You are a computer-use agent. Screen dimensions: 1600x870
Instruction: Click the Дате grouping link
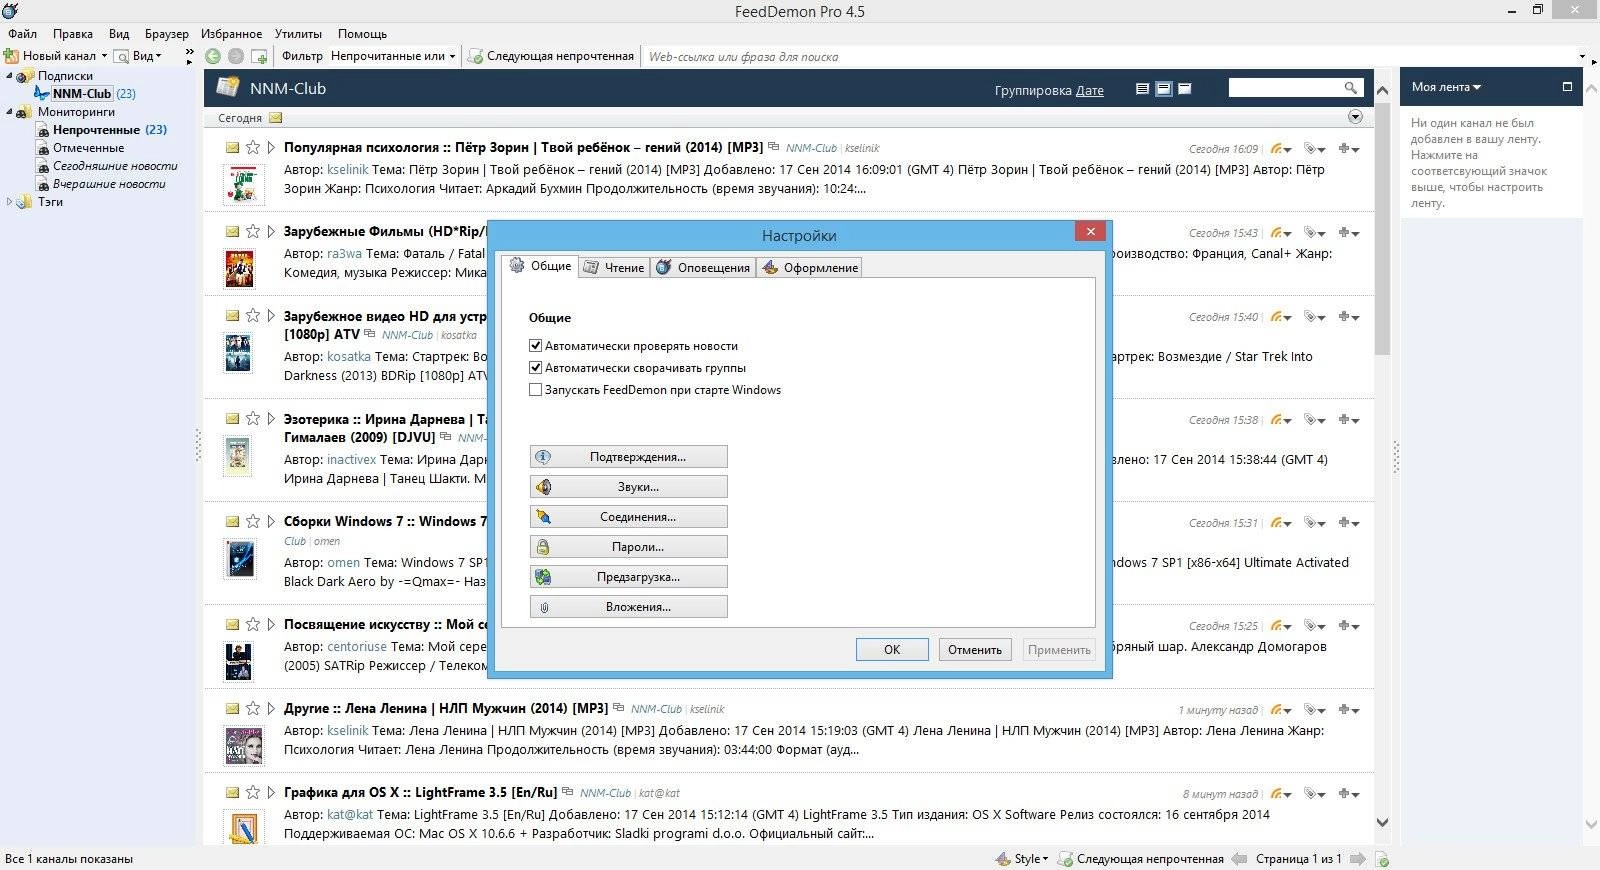pyautogui.click(x=1090, y=90)
